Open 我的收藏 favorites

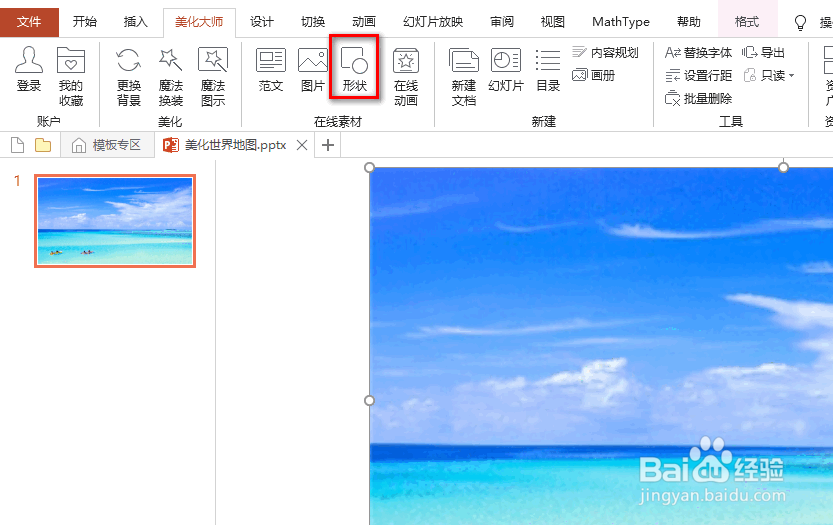coord(71,76)
